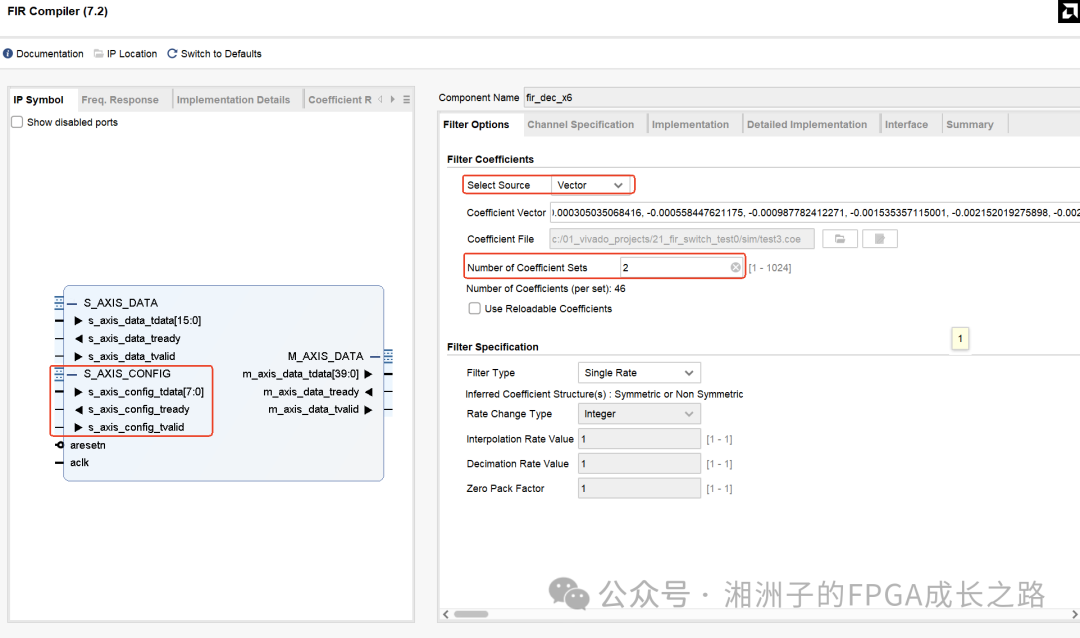Enable Use Reloadable Coefficients
This screenshot has width=1080, height=638.
tap(475, 309)
